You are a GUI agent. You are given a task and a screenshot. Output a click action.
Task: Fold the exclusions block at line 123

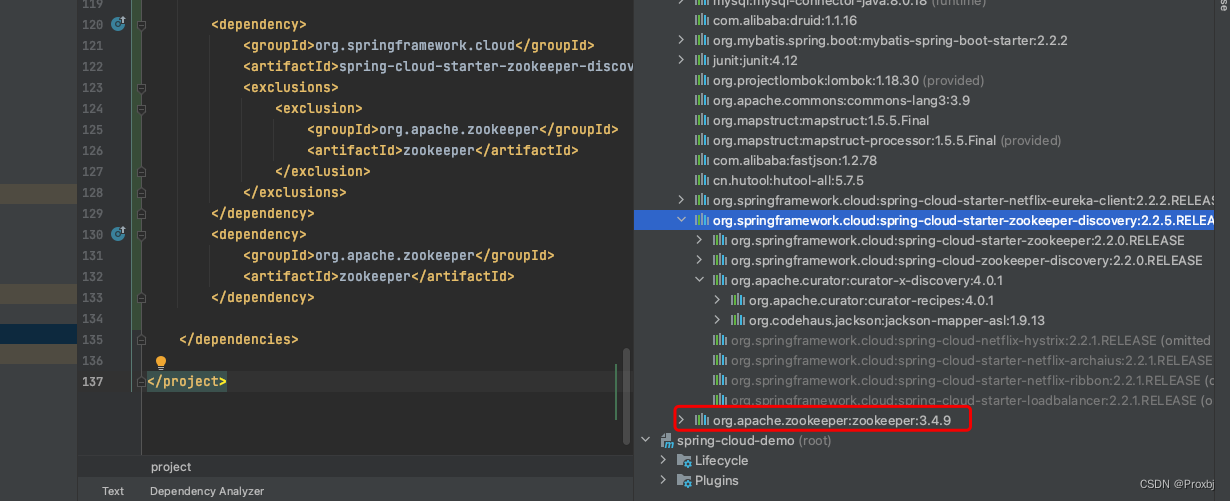pyautogui.click(x=141, y=87)
